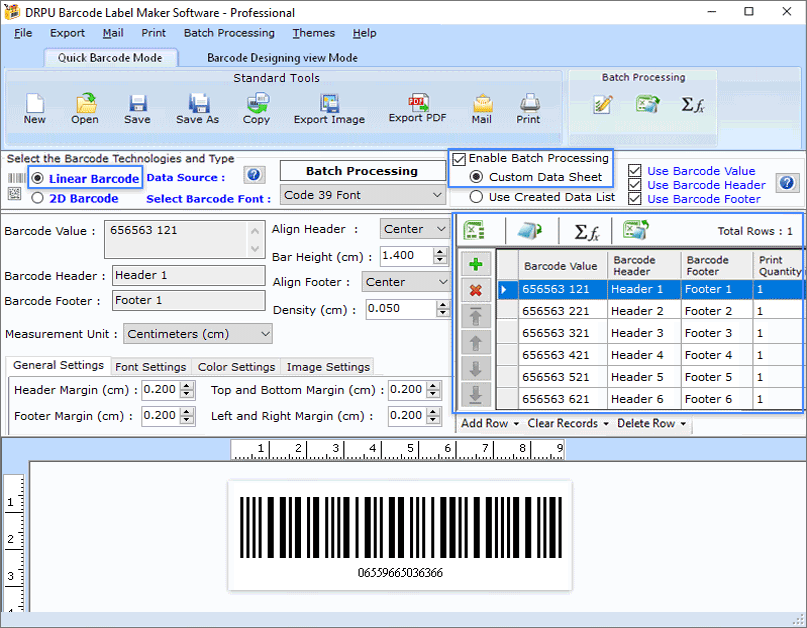Image resolution: width=807 pixels, height=628 pixels.
Task: Click the Sigma fx formula icon above the grid
Action: tap(587, 230)
